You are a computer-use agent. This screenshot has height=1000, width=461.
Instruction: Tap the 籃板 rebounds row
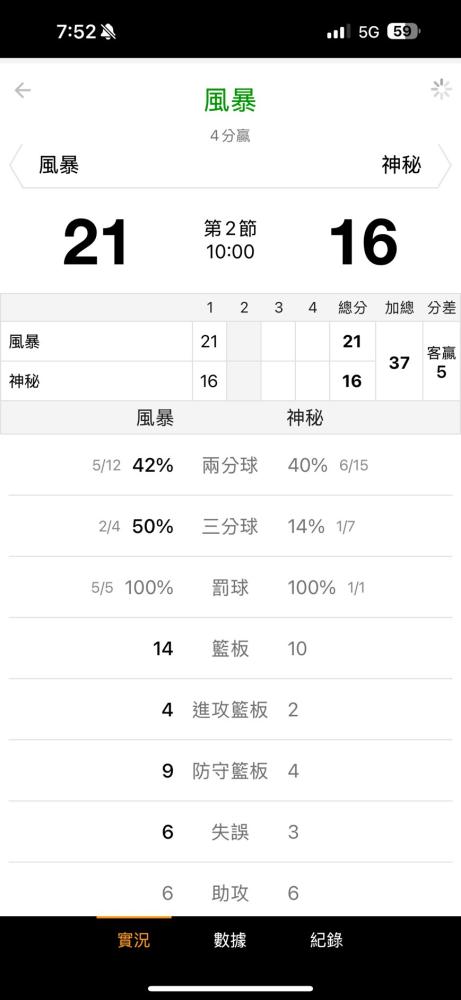[230, 649]
